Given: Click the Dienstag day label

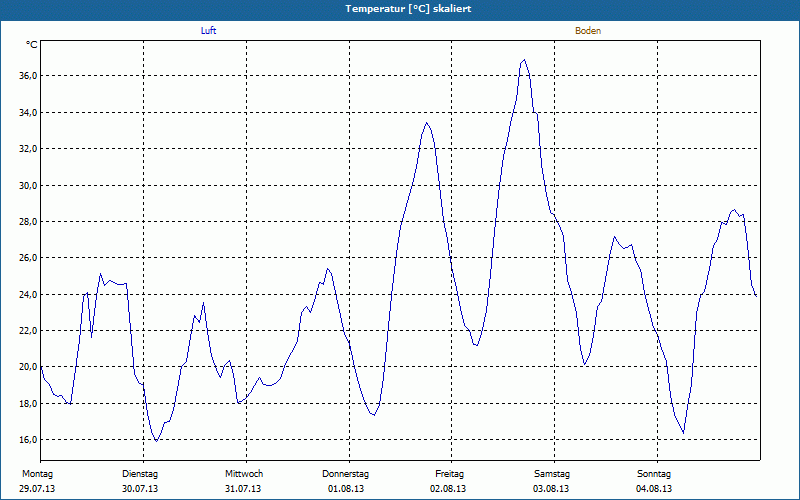Looking at the screenshot, I should click(x=140, y=474).
